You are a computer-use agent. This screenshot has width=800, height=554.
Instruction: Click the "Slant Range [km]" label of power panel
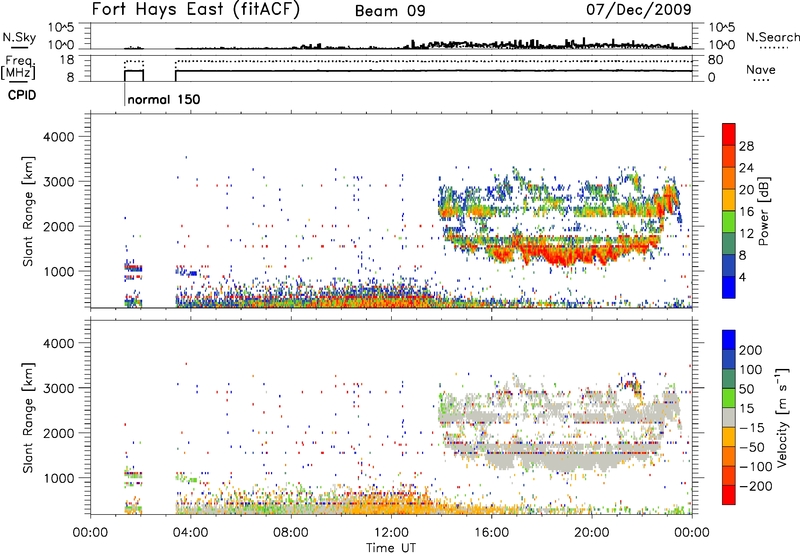pos(28,211)
